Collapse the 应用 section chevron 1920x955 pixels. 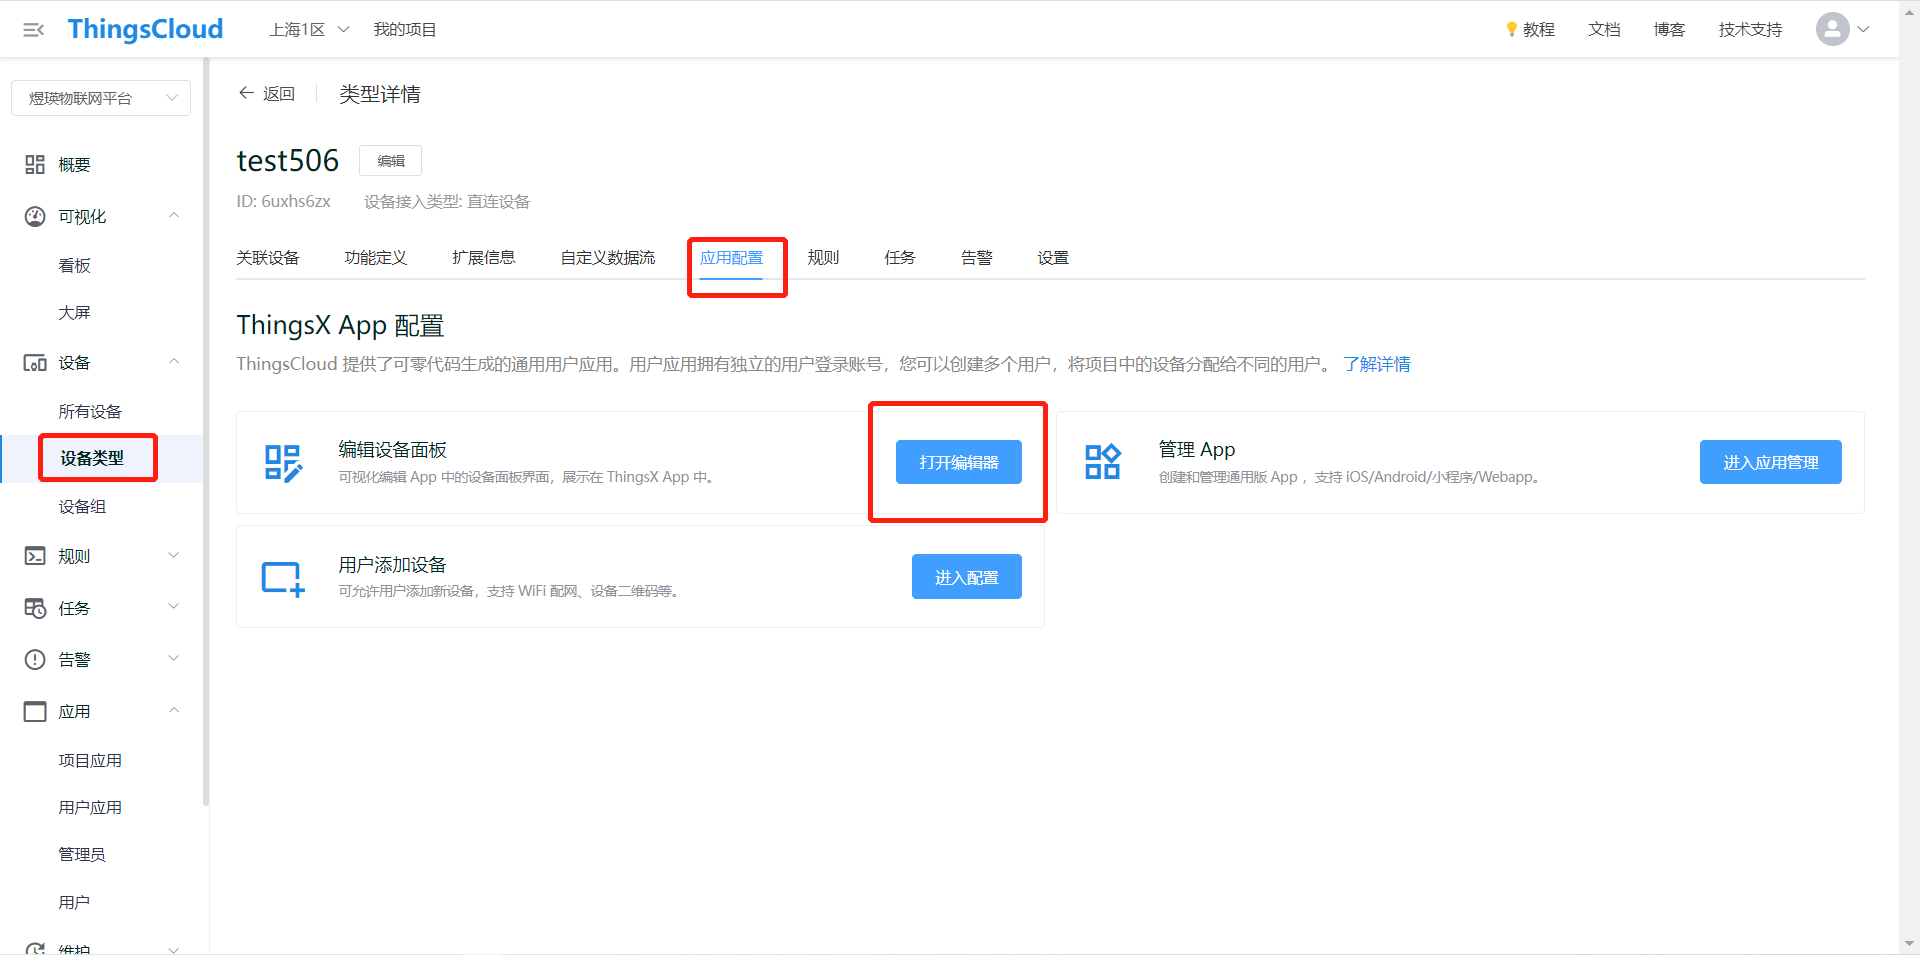click(x=174, y=710)
